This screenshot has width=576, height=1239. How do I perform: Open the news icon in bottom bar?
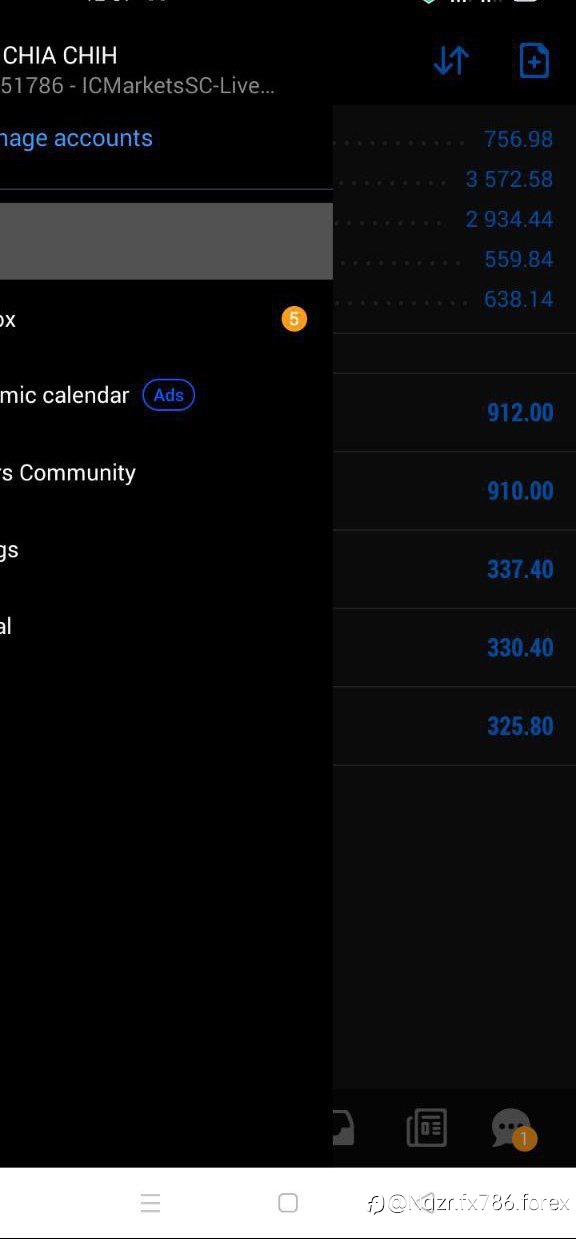coord(427,1128)
